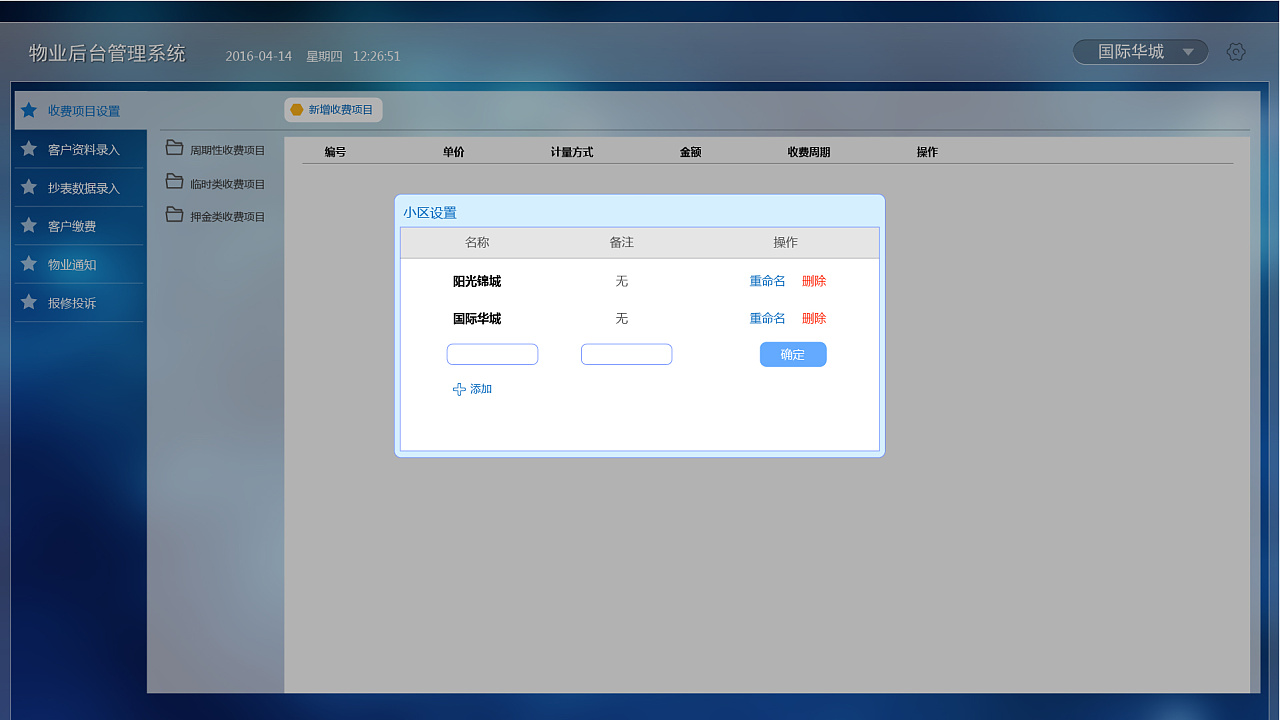1280x720 pixels.
Task: Select 报修投诉 in the sidebar
Action: (80, 302)
